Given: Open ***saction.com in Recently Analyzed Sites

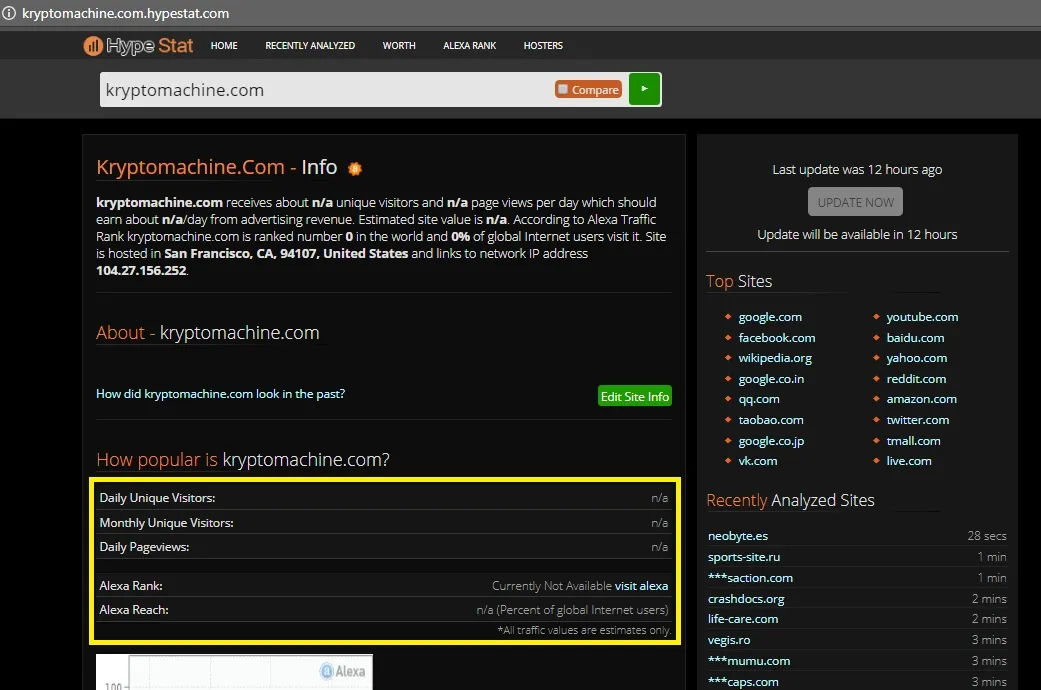Looking at the screenshot, I should pos(750,578).
